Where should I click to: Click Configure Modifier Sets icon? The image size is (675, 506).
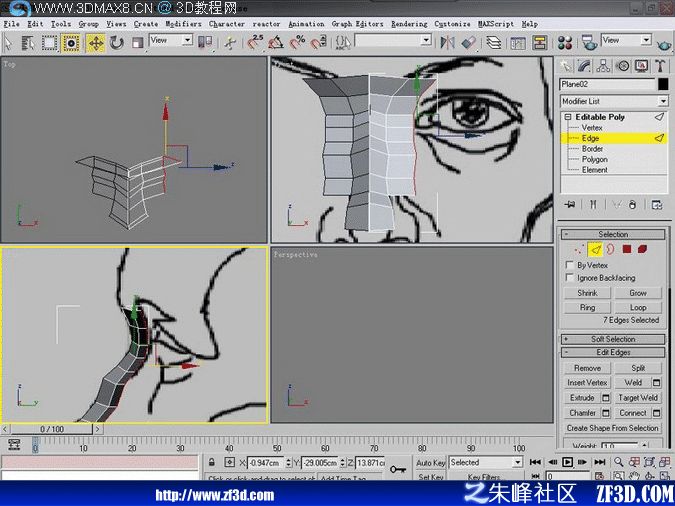657,205
